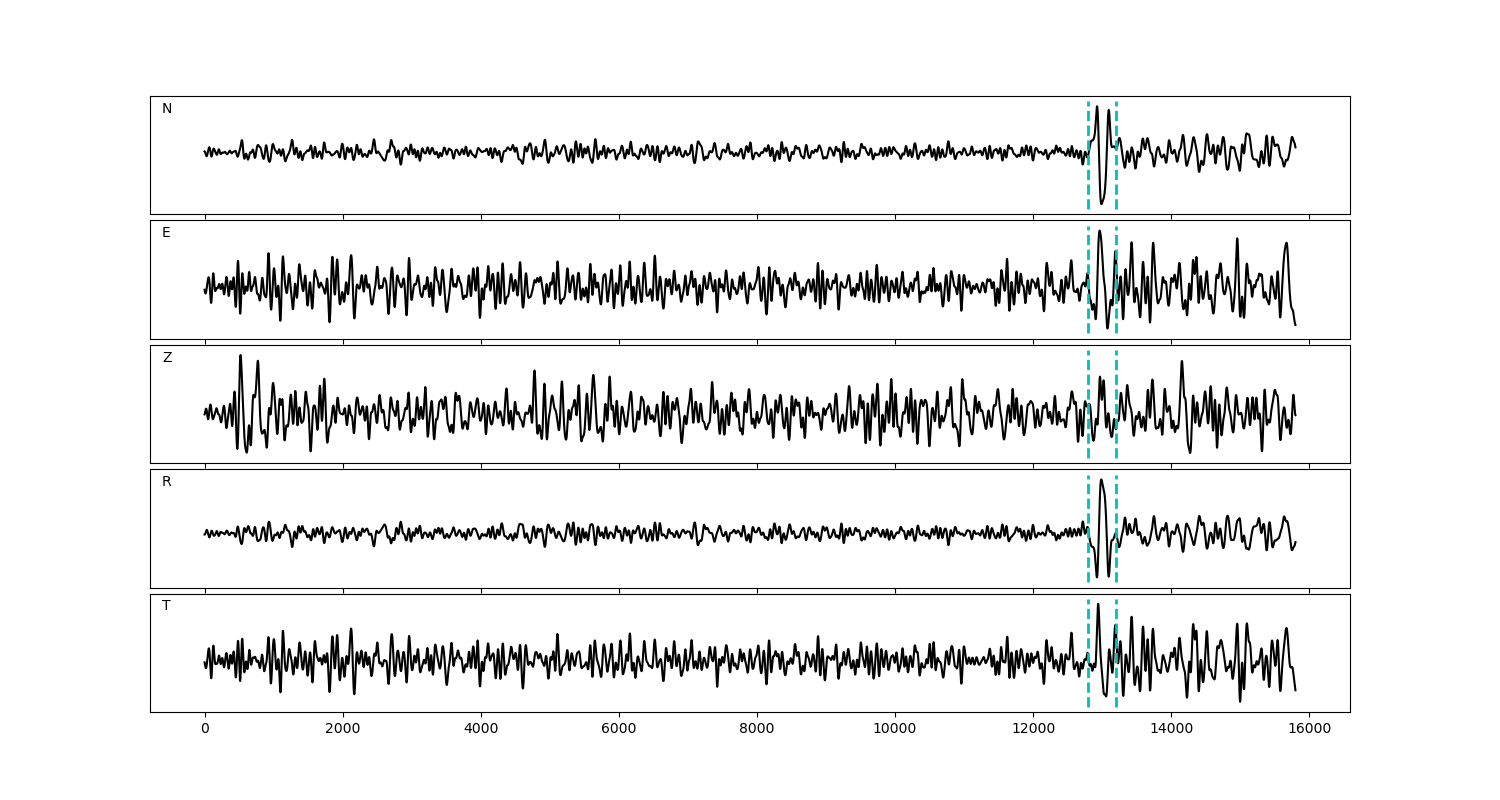This screenshot has height=800, width=1500.
Task: Click the 0 tick label on x-axis
Action: [205, 730]
